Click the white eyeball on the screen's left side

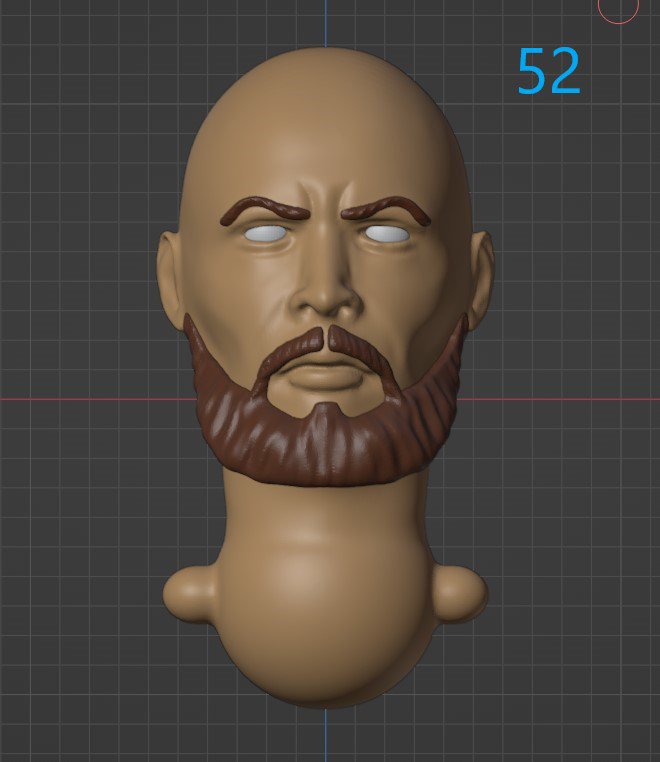265,234
